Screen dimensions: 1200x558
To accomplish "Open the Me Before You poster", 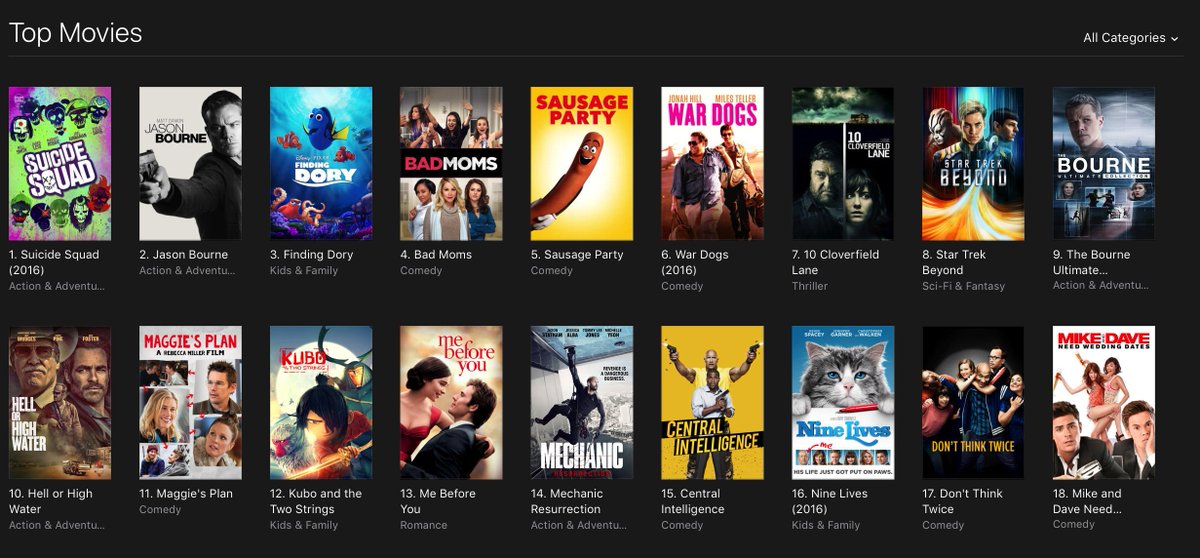I will tap(451, 403).
